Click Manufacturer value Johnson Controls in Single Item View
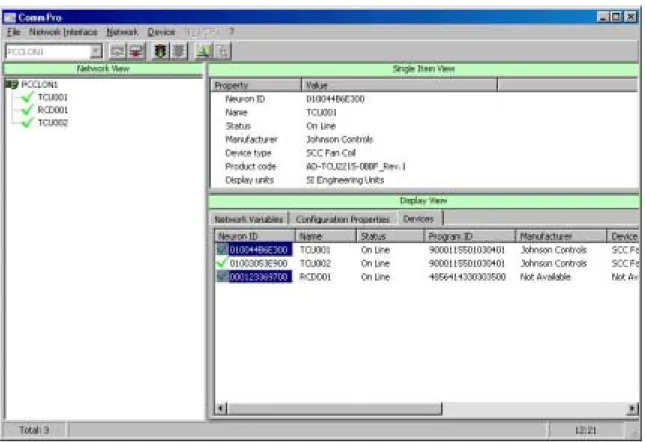The height and width of the screenshot is (442, 645). coord(339,139)
